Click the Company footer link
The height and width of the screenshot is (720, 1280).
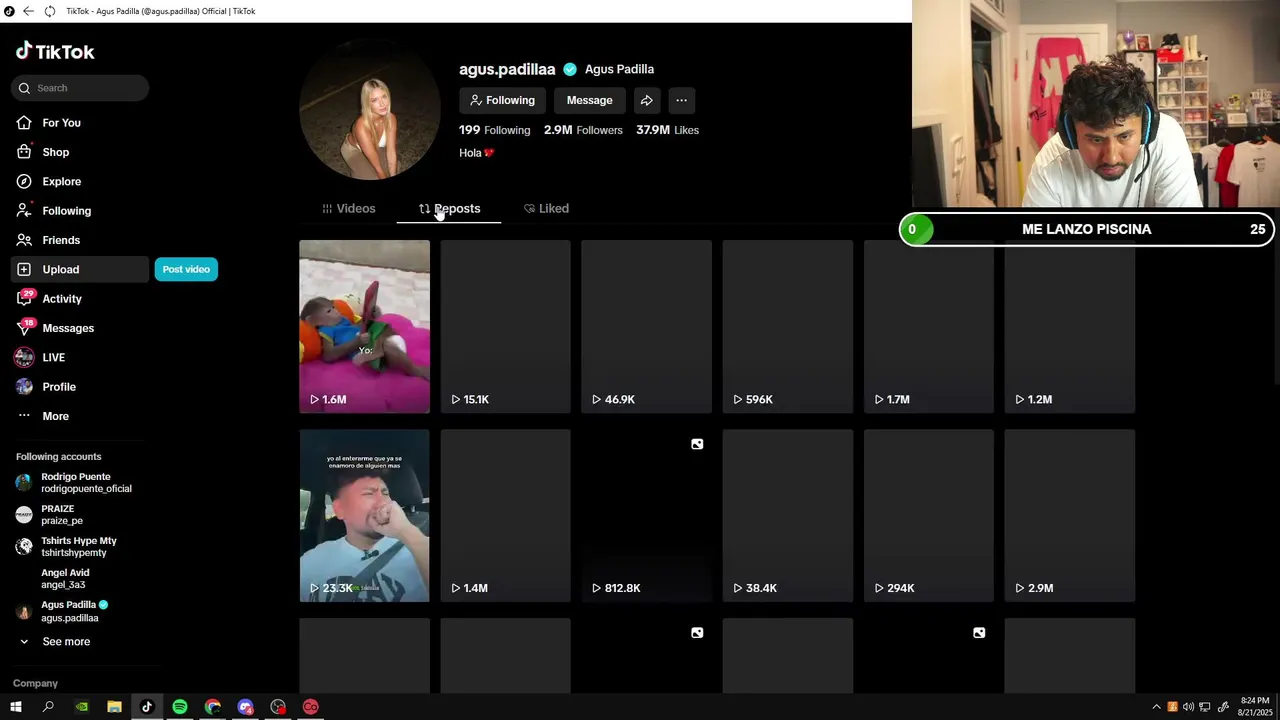click(x=35, y=684)
